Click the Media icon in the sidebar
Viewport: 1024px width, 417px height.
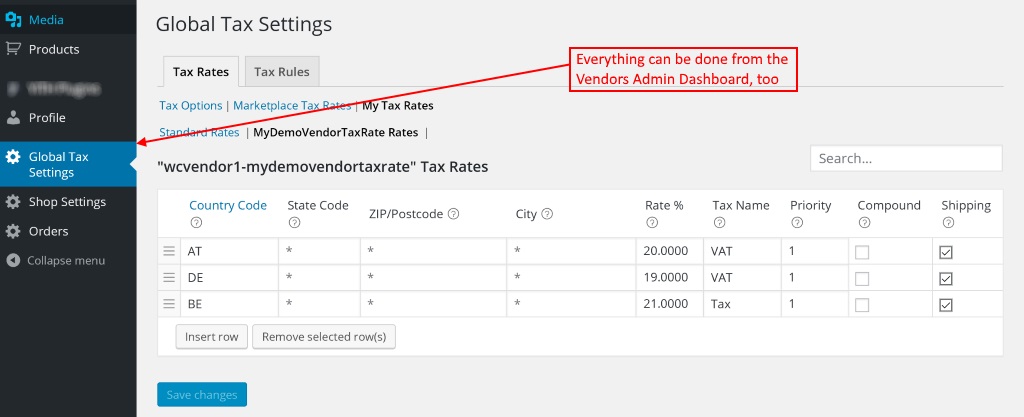(x=13, y=20)
